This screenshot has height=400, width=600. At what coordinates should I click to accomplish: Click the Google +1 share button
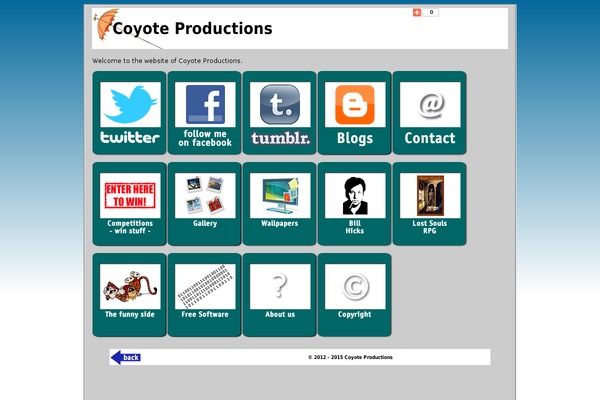[417, 13]
